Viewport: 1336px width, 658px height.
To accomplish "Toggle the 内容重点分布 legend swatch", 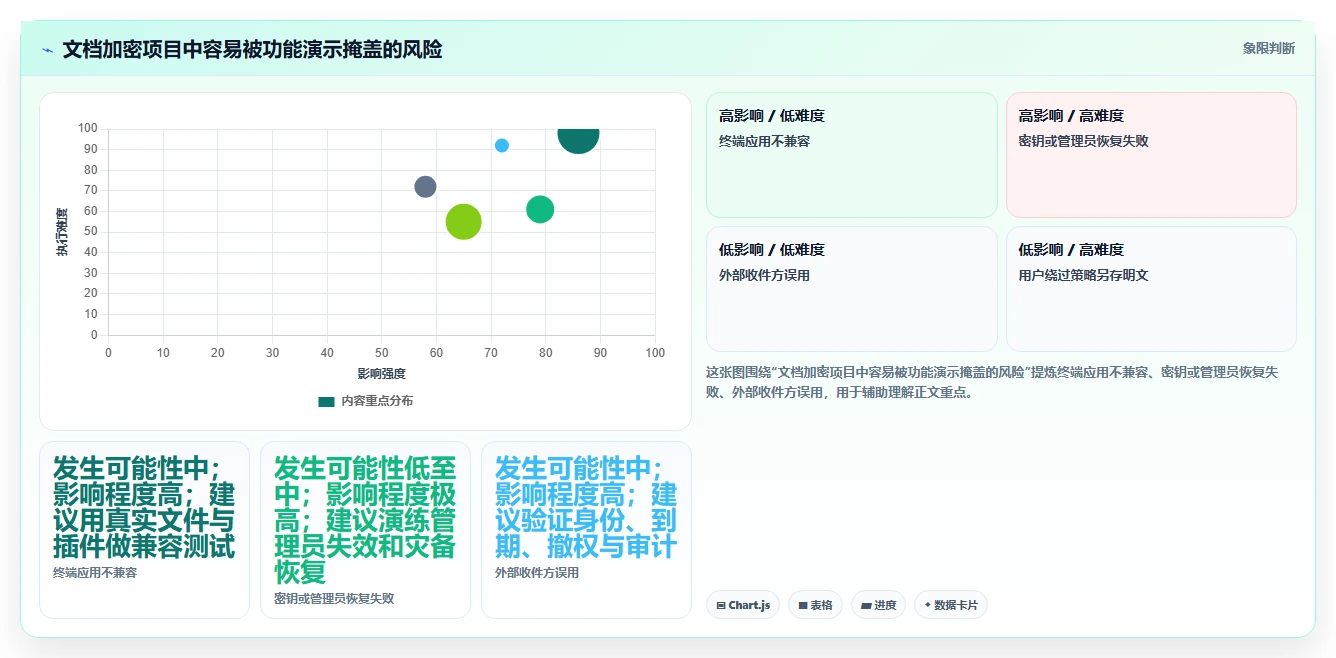I will click(x=326, y=401).
